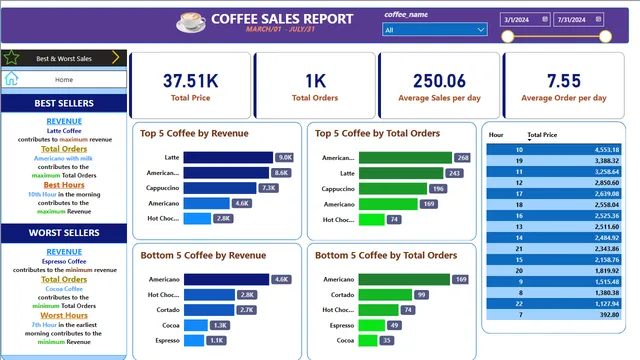Screen dimensions: 640x360
Task: Select the hour 13 table row
Action: pyautogui.click(x=554, y=227)
